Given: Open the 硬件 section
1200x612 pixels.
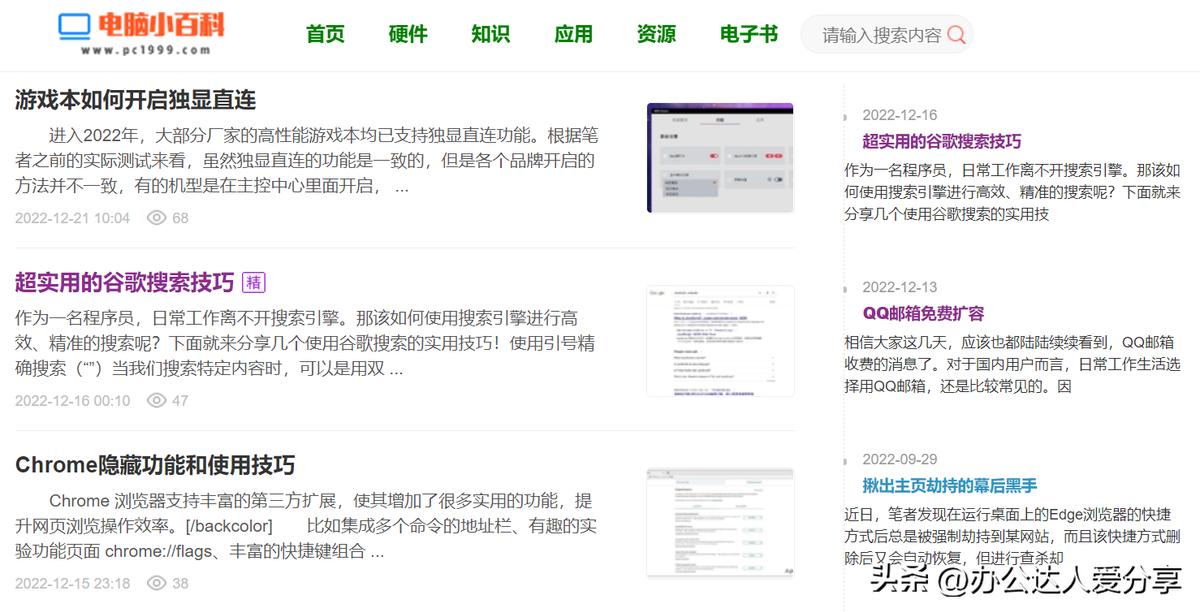Looking at the screenshot, I should click(x=407, y=33).
